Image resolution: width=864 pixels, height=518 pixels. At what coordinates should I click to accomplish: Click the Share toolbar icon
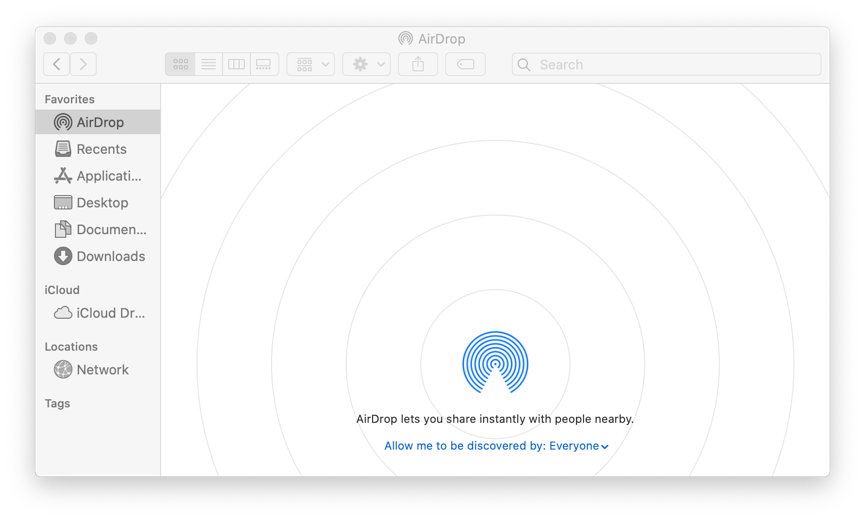pos(418,64)
